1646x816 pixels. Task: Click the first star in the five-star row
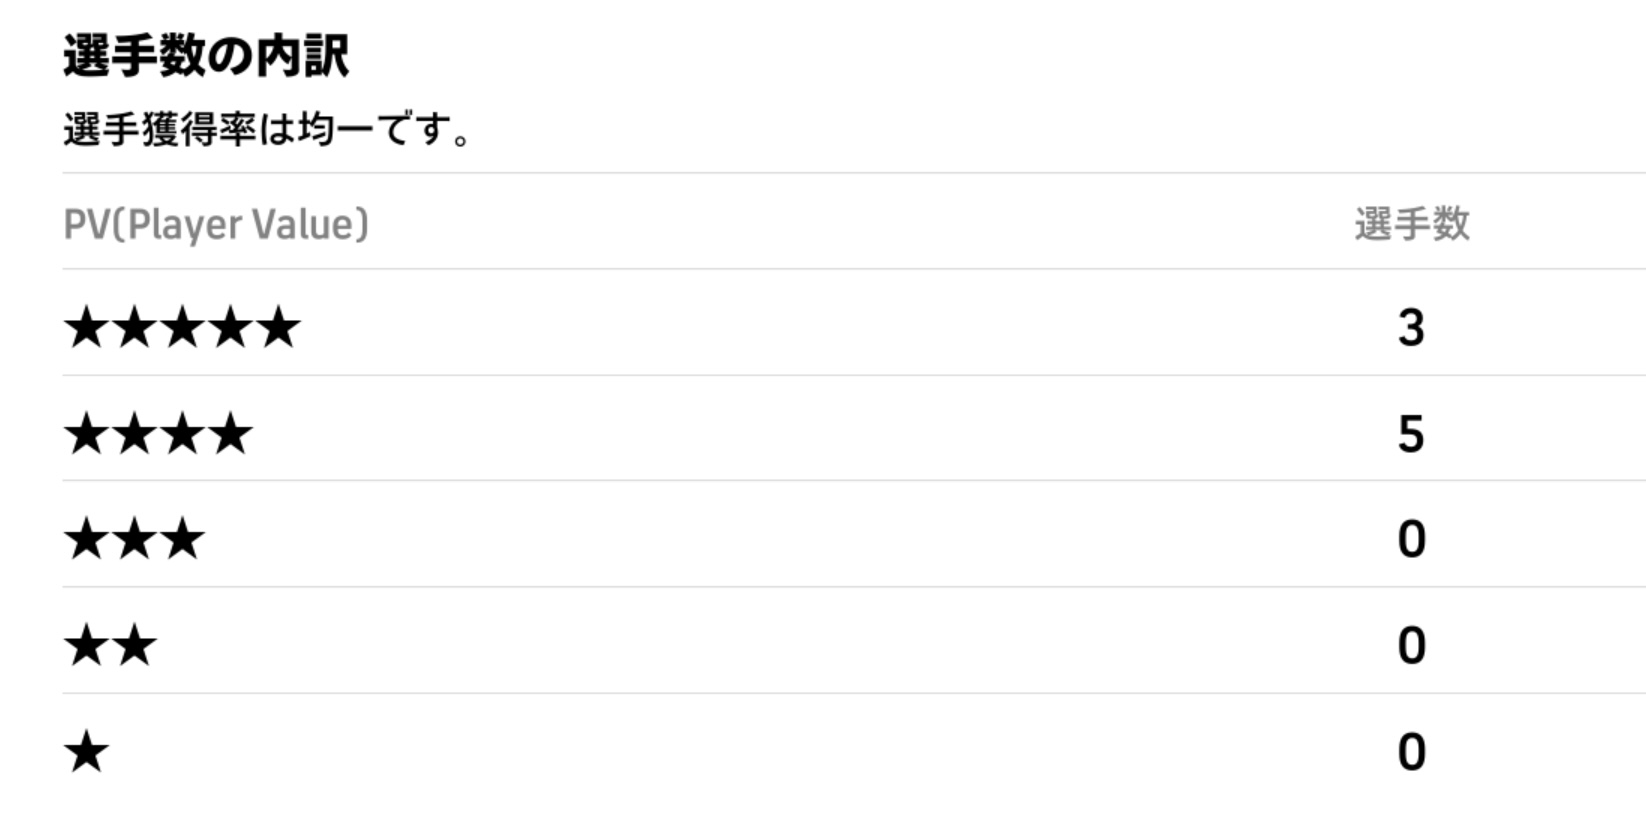pos(87,328)
